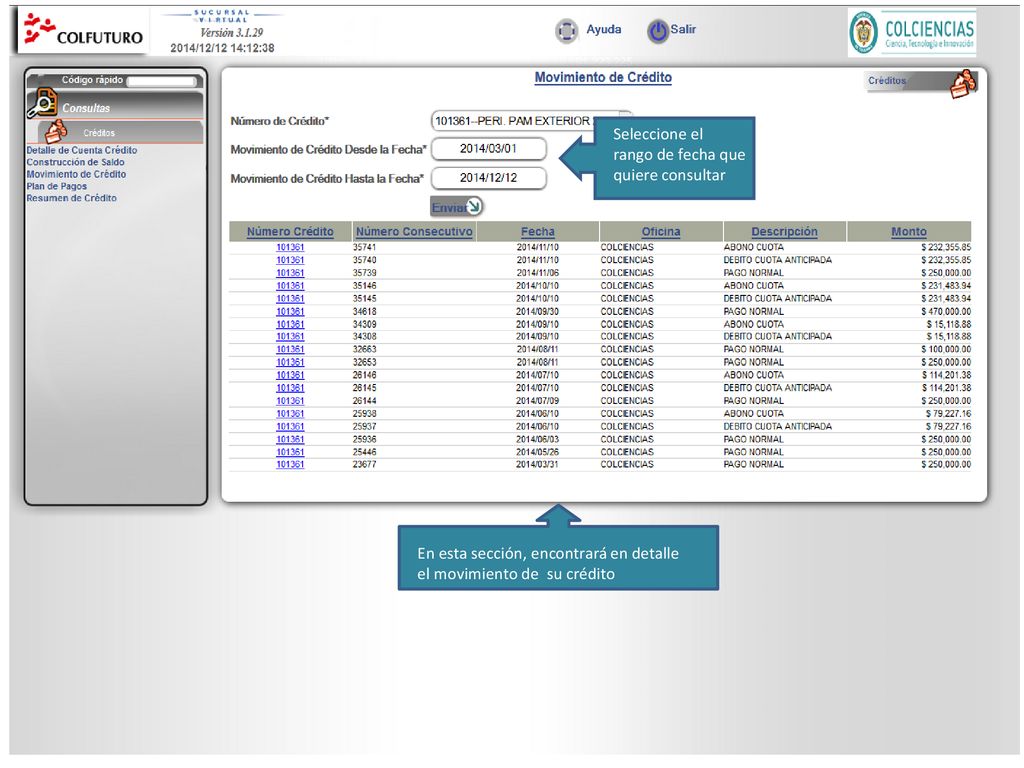Screen dimensions: 1024x768
Task: Open credit link 101361 in row 26145
Action: [290, 388]
